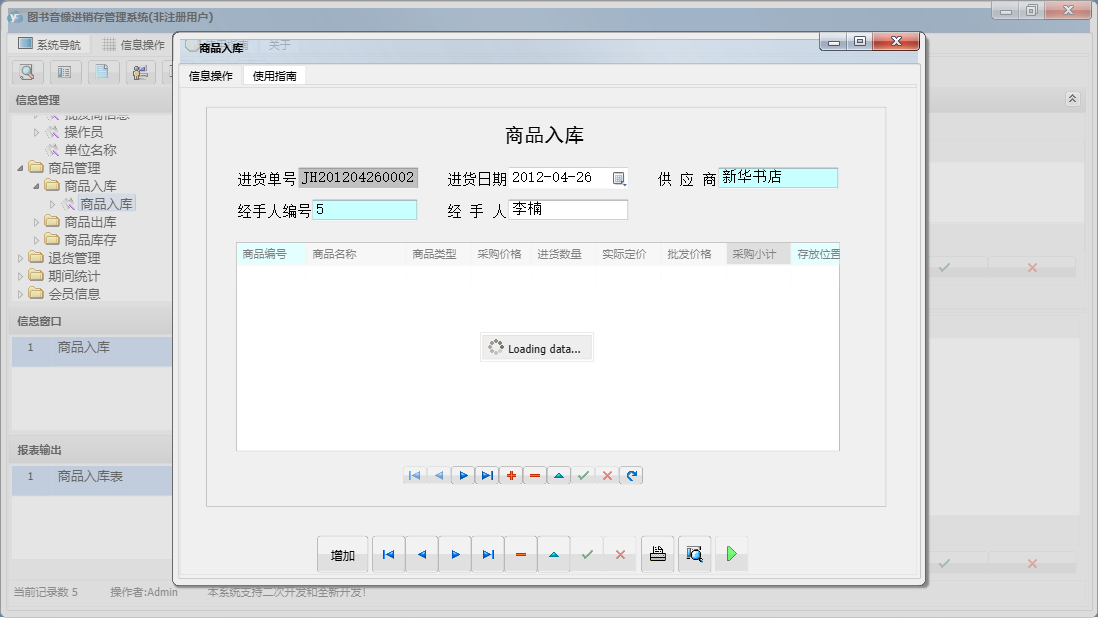Viewport: 1098px width, 618px height.
Task: Click the red minus delete button in bottom toolbar
Action: (x=521, y=554)
